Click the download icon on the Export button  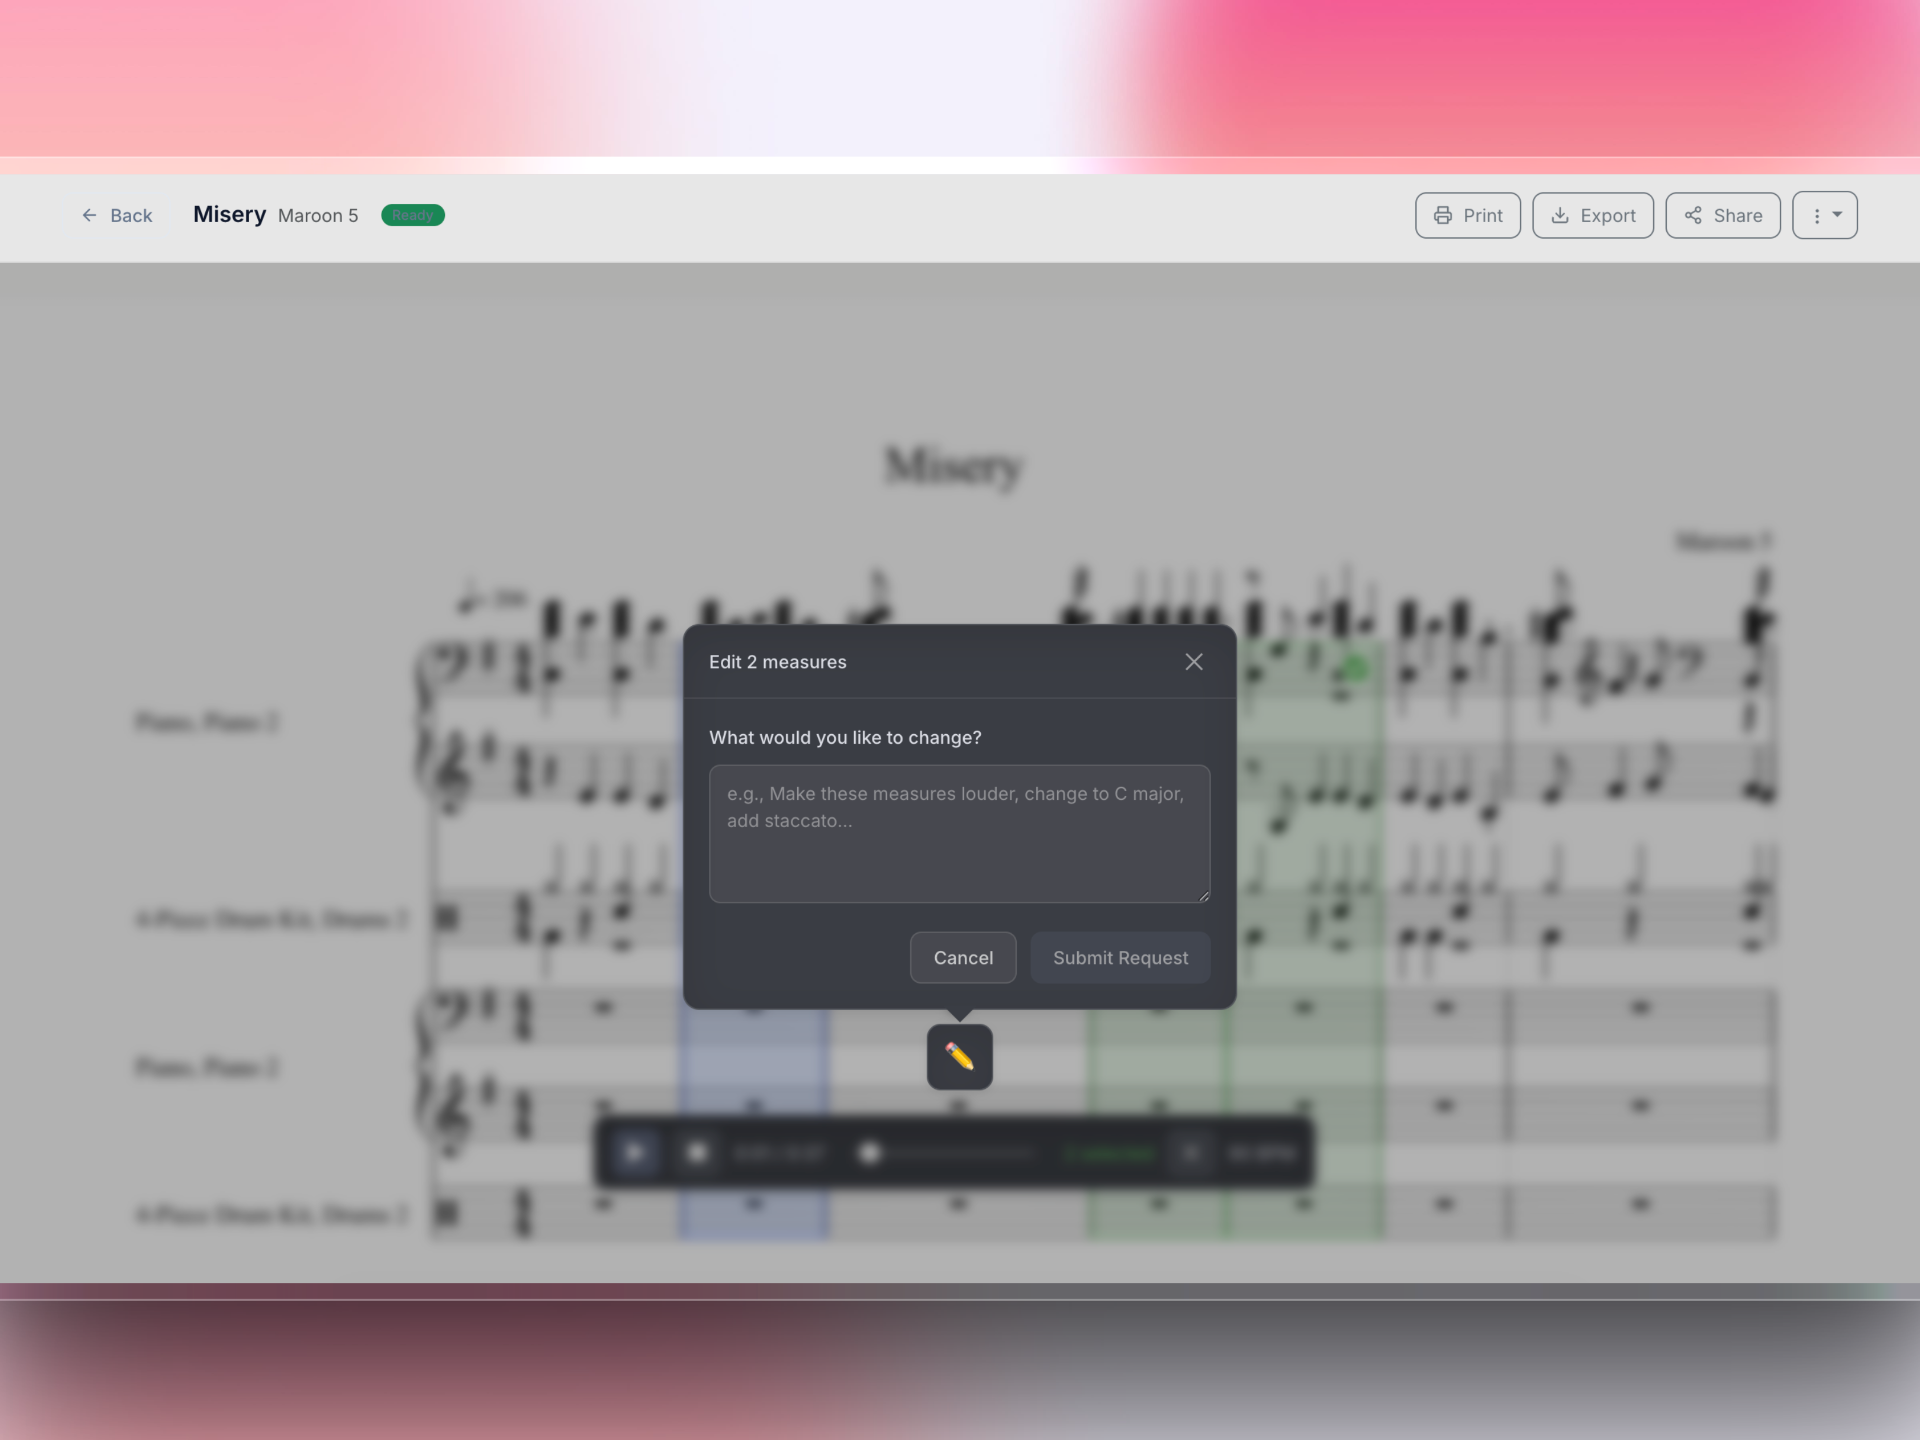(1561, 215)
